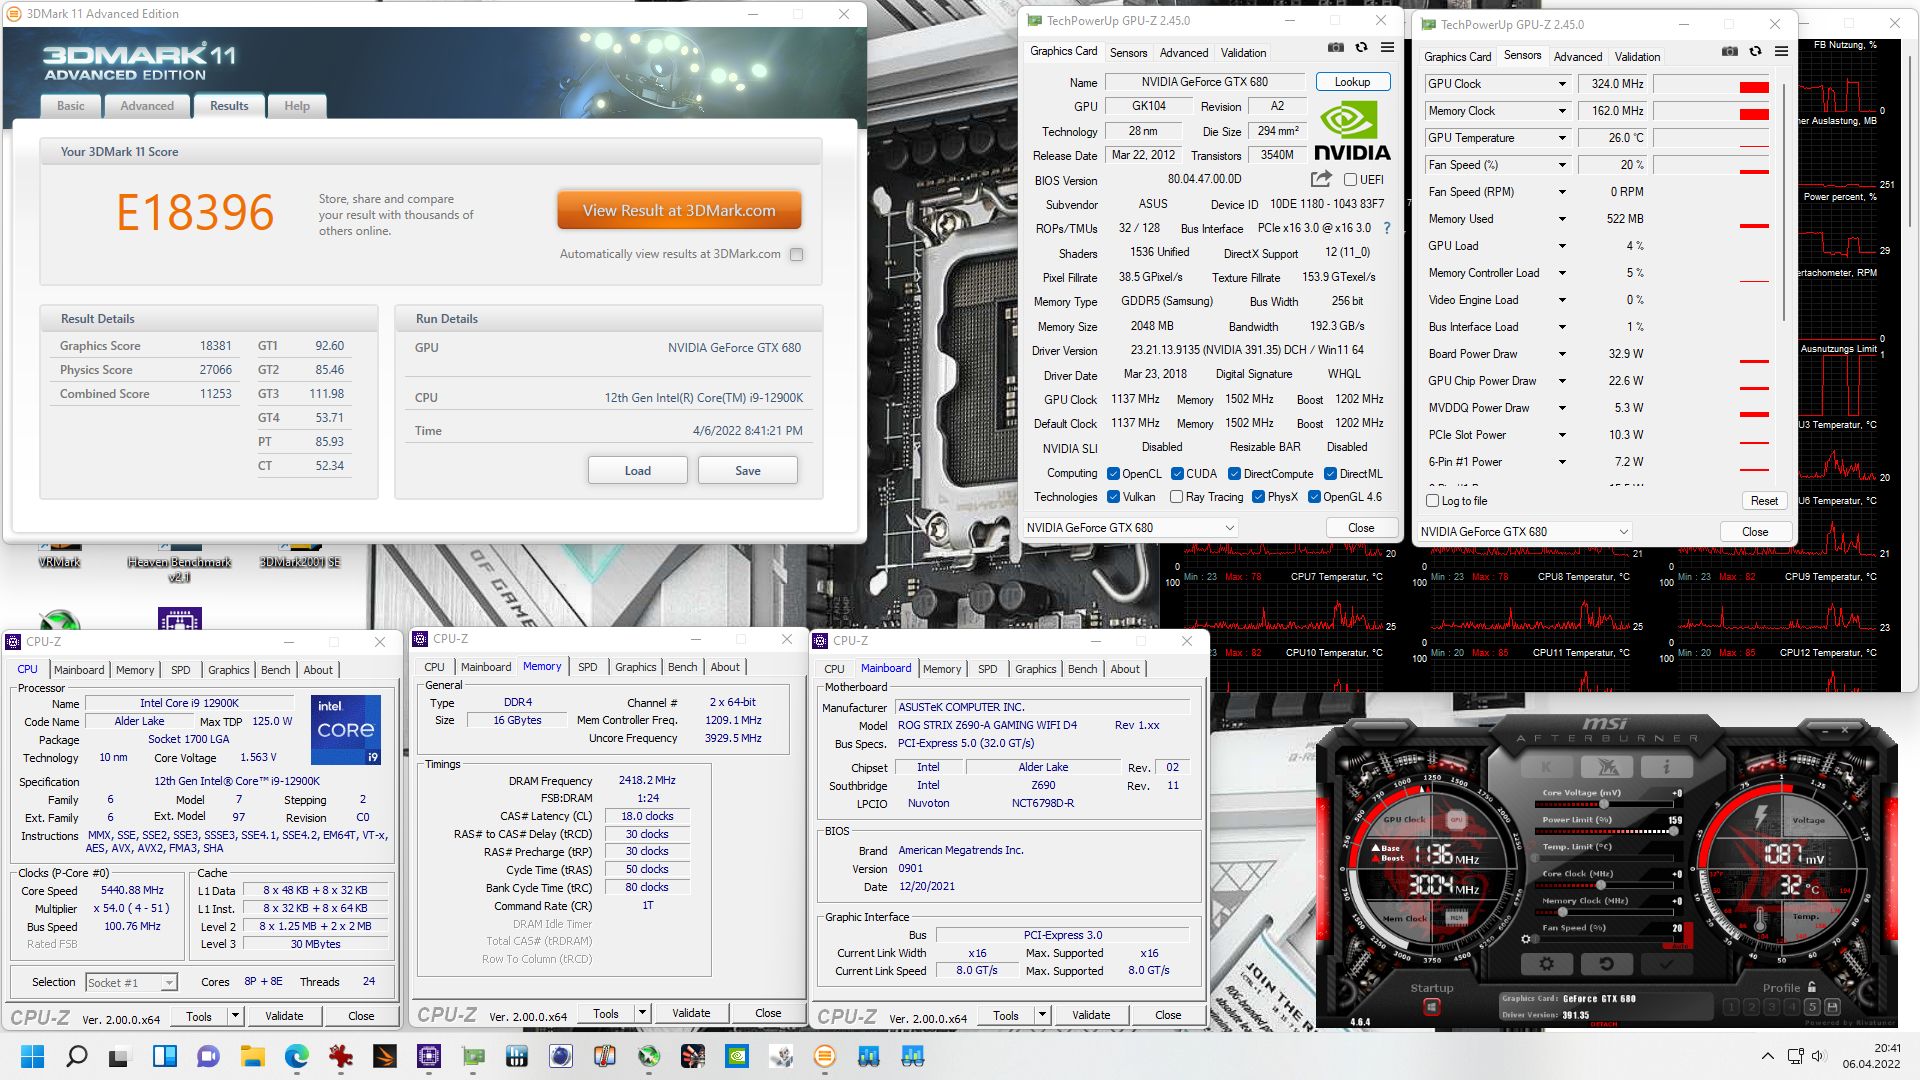Toggle the DirectML checkbox
1920x1080 pixels.
click(x=1330, y=474)
